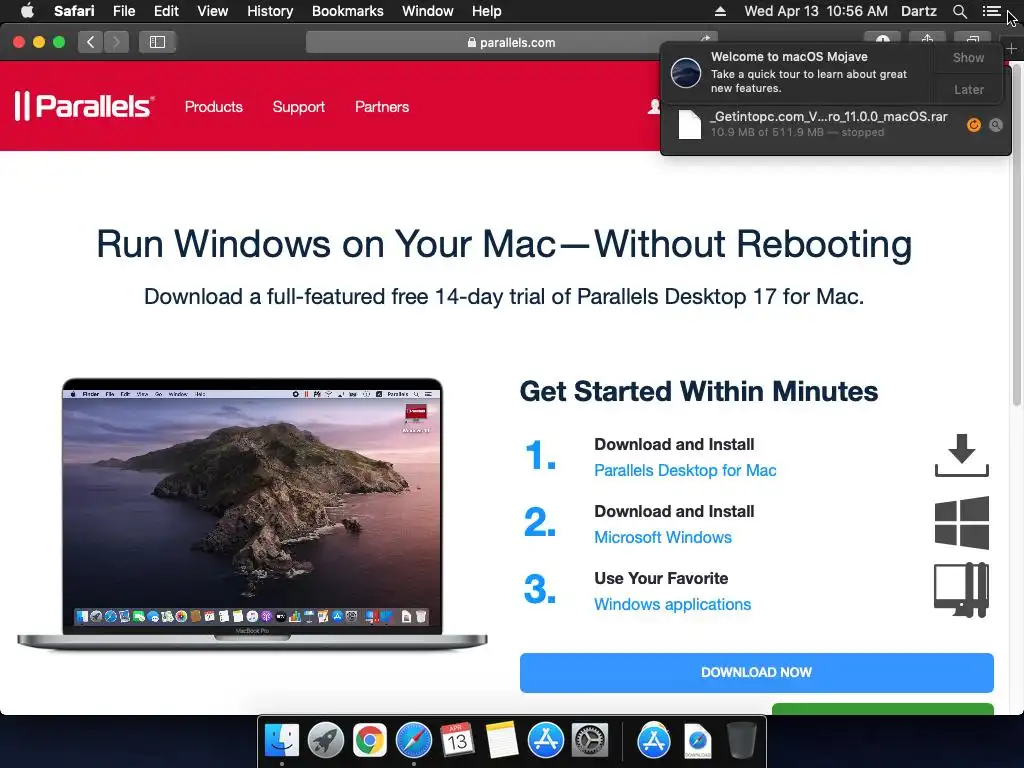Screen dimensions: 1024x768
Task: Open the File menu
Action: click(123, 11)
